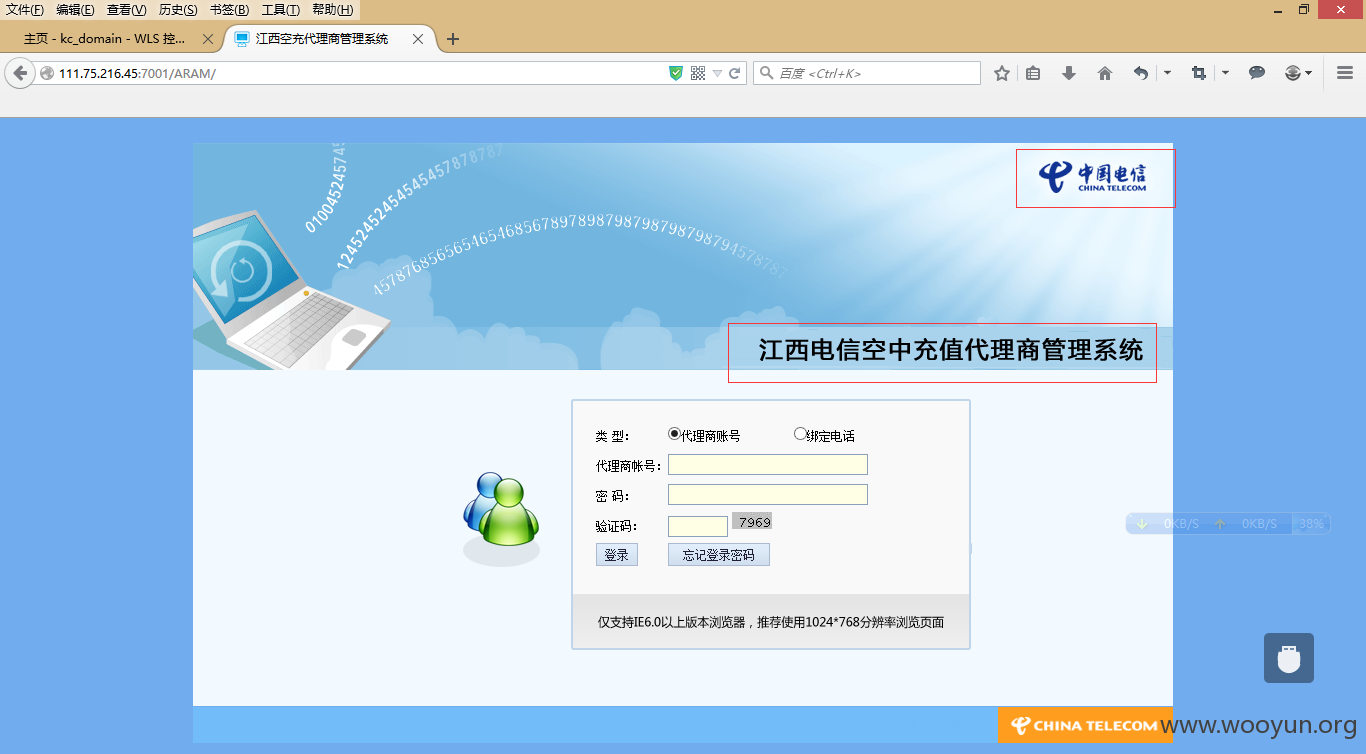Open the 历史(S) menu
Screen dimensions: 1366x754
pos(178,10)
